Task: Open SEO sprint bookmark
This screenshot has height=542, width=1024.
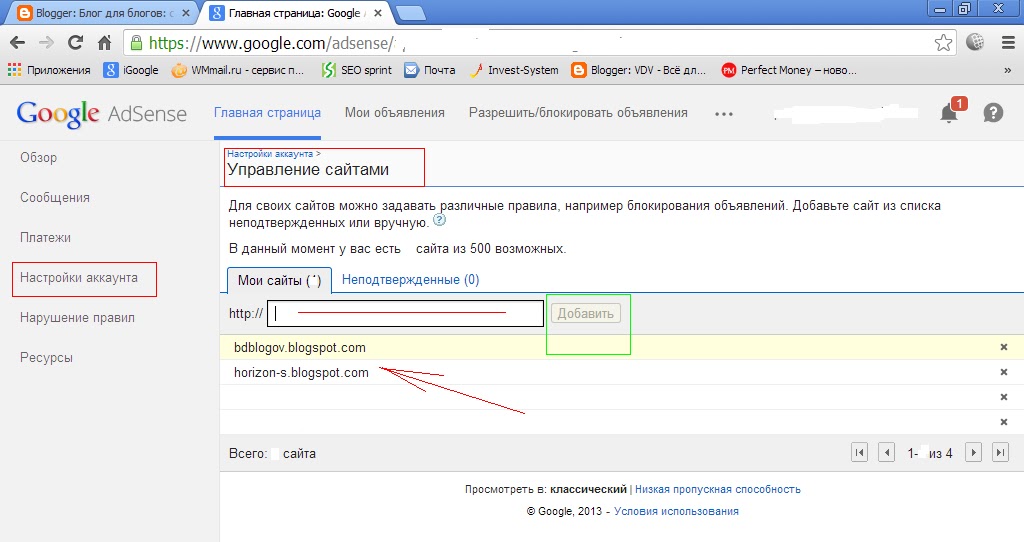Action: tap(357, 70)
